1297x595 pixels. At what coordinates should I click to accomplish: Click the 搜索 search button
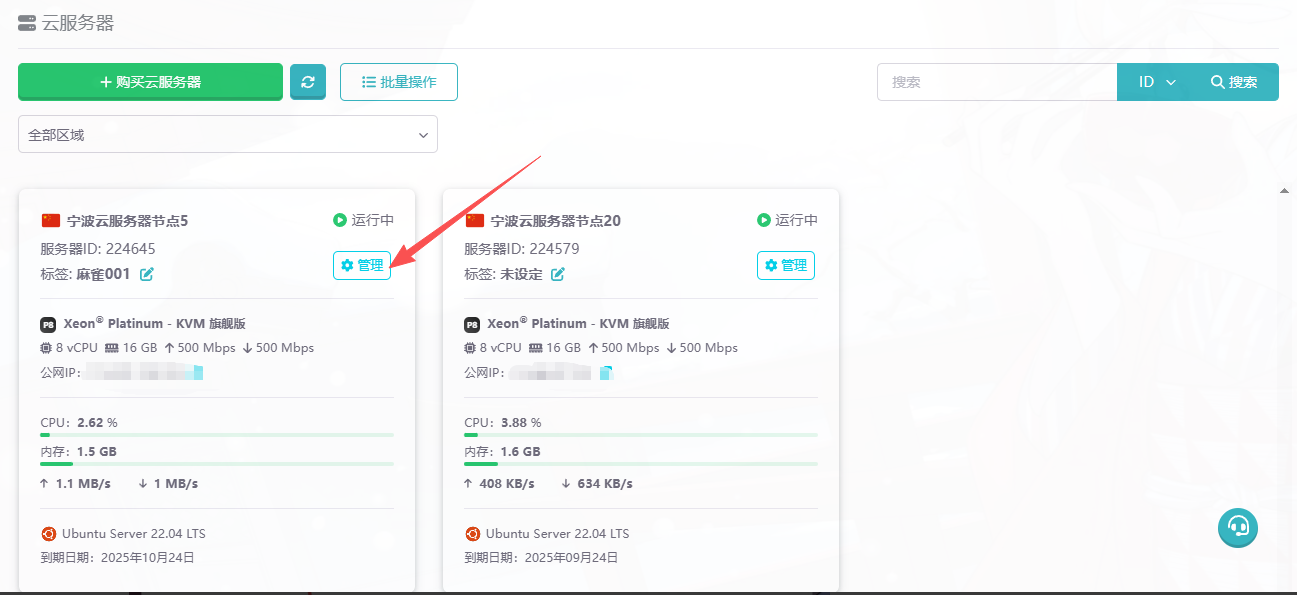pos(1234,82)
